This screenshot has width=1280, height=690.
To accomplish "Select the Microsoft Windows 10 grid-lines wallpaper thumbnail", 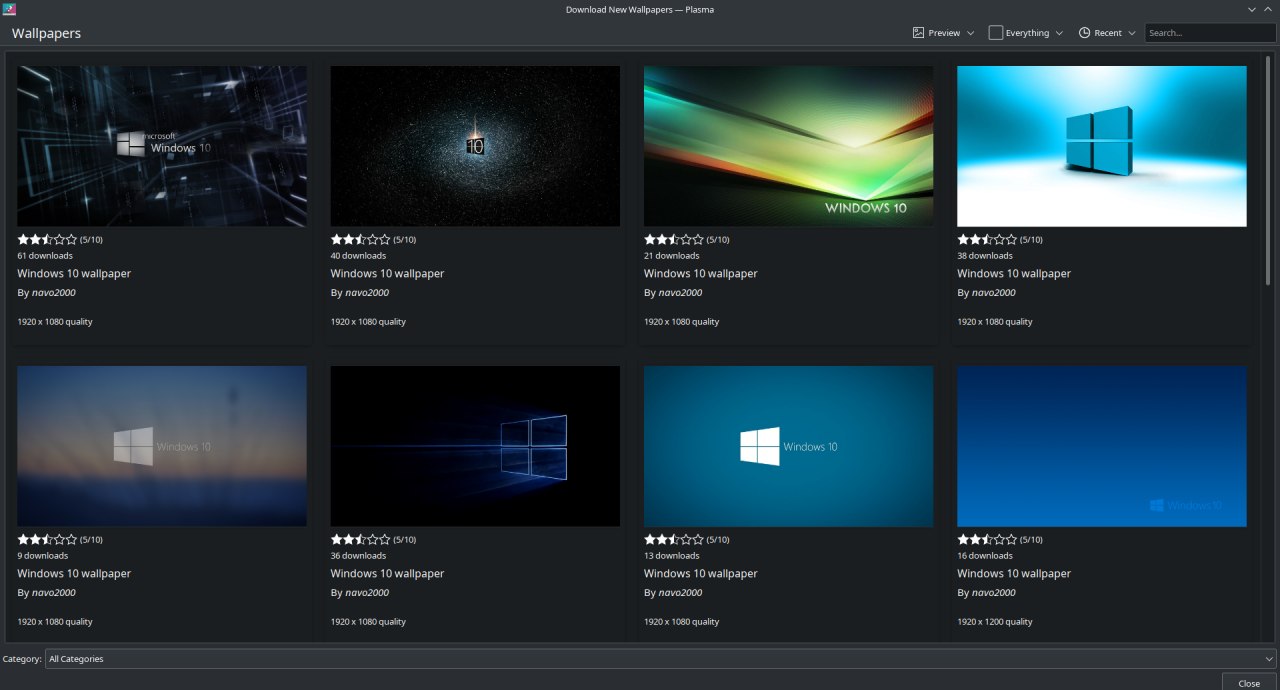I will point(162,146).
